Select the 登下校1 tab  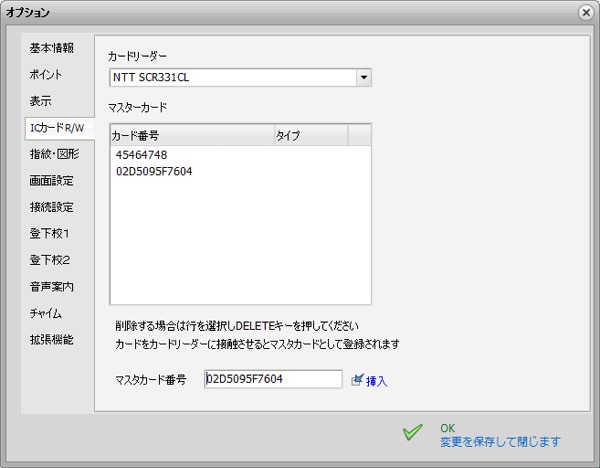(49, 233)
